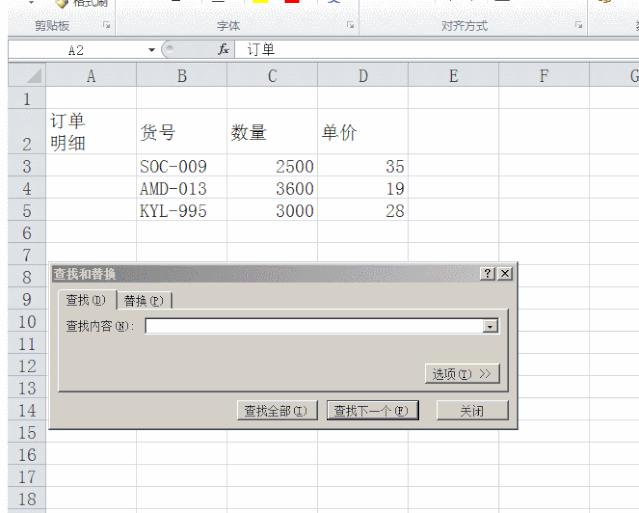Select cell containing SOC-009
The width and height of the screenshot is (639, 513).
pos(182,165)
